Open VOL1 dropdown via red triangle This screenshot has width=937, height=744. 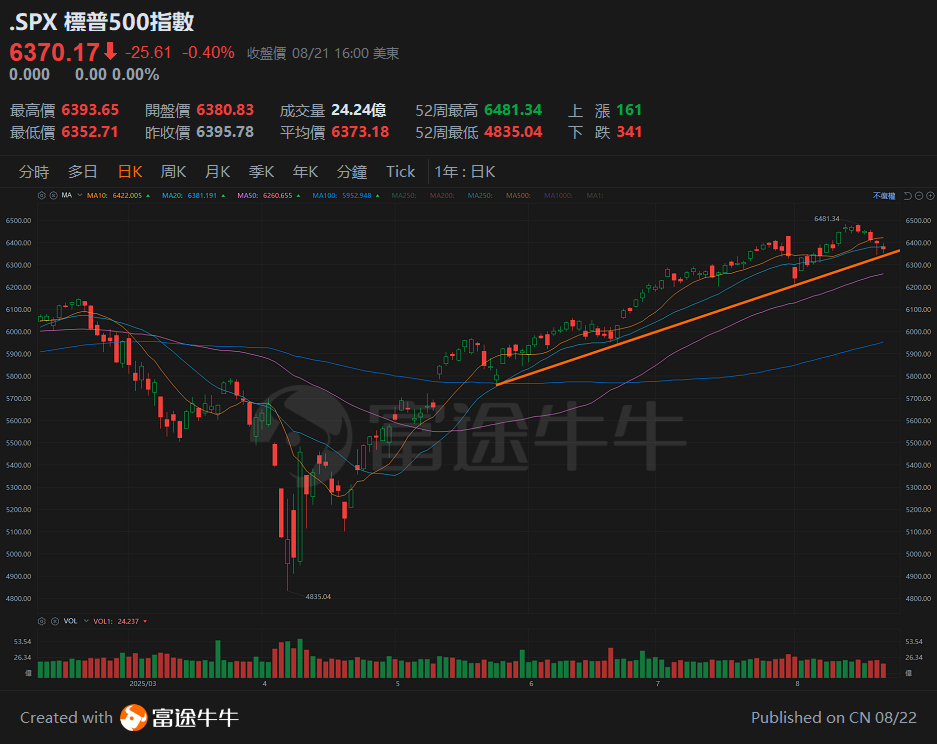145,620
